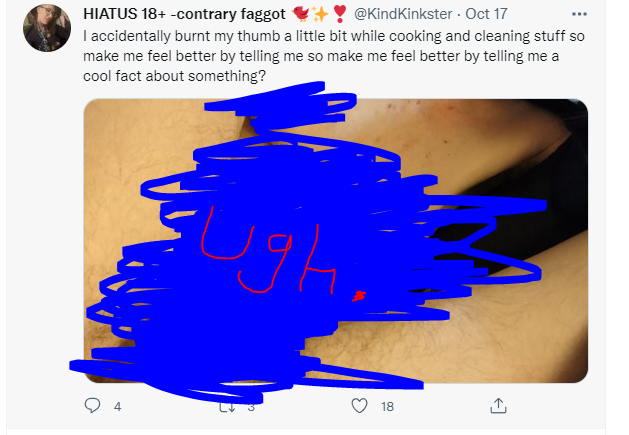Click the reply speech bubble icon
This screenshot has height=435, width=629.
92,406
